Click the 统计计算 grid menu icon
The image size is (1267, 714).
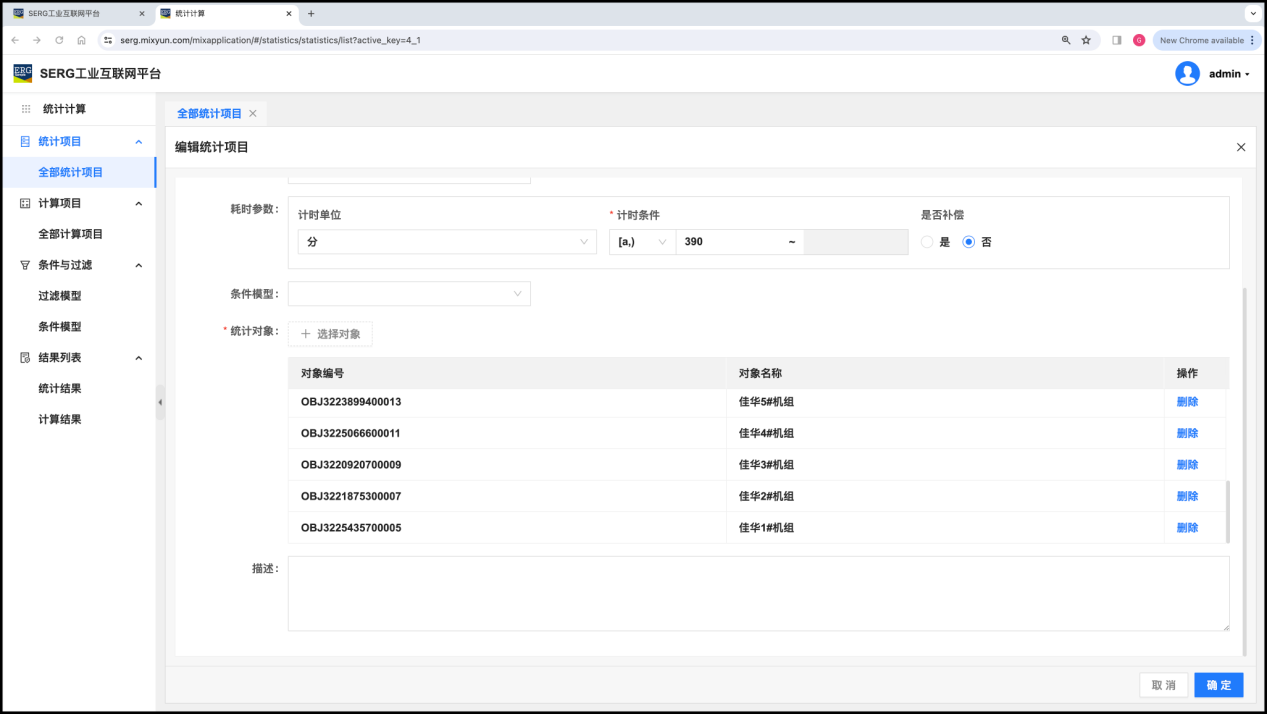click(26, 109)
